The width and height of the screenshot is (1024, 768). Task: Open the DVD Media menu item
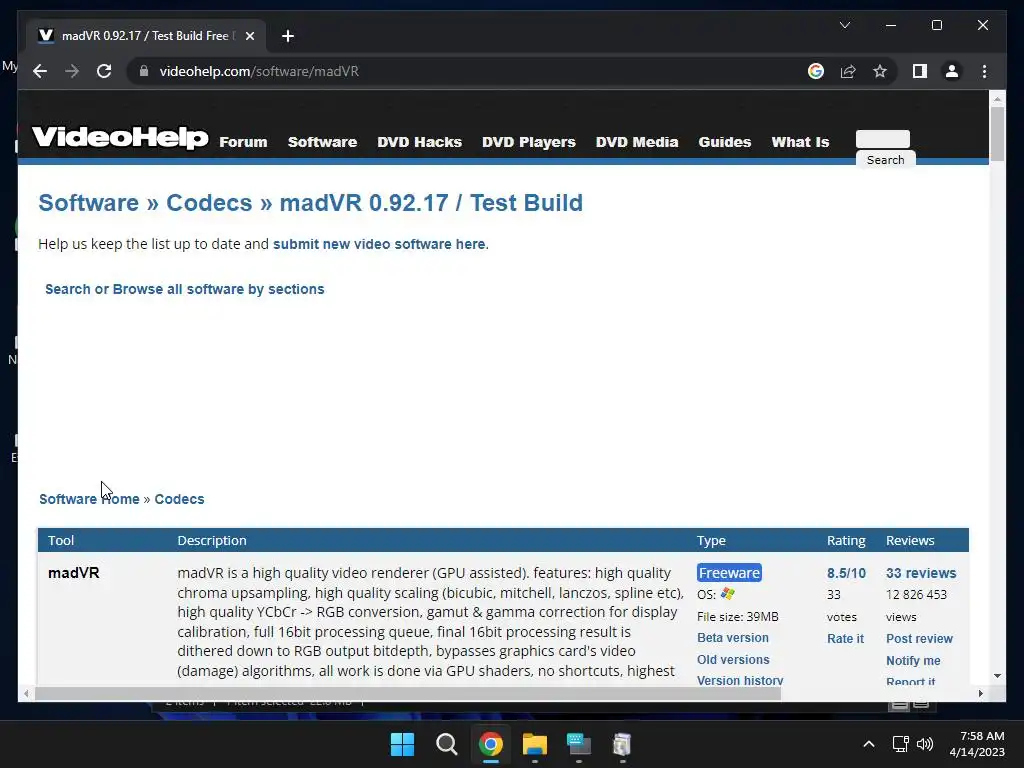[x=637, y=142]
